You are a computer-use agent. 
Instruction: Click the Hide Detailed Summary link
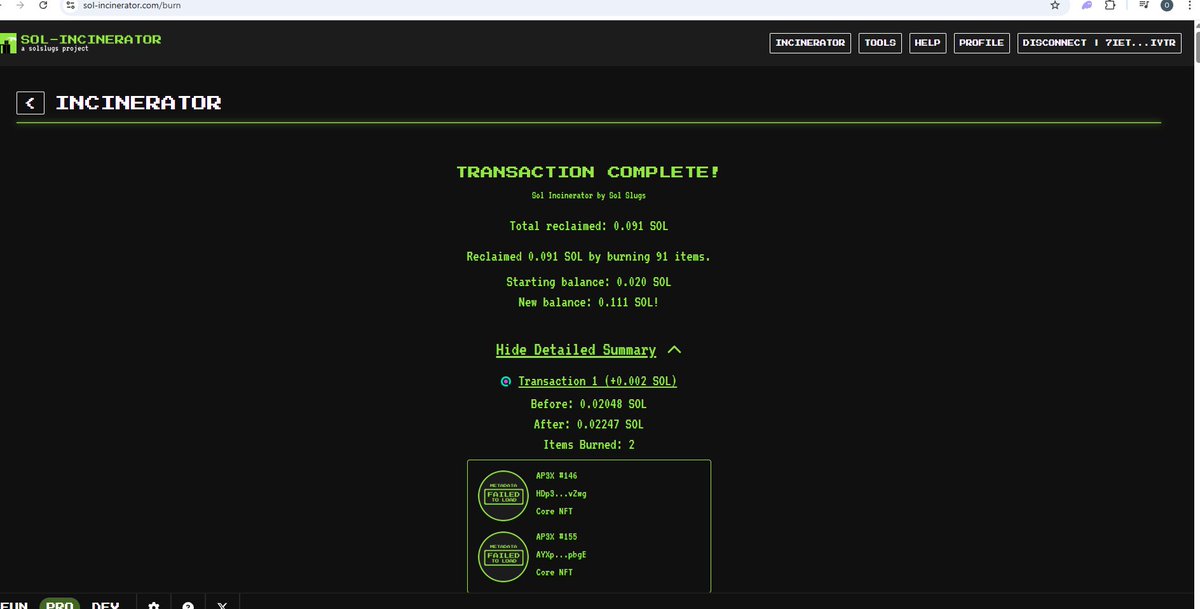coord(576,350)
